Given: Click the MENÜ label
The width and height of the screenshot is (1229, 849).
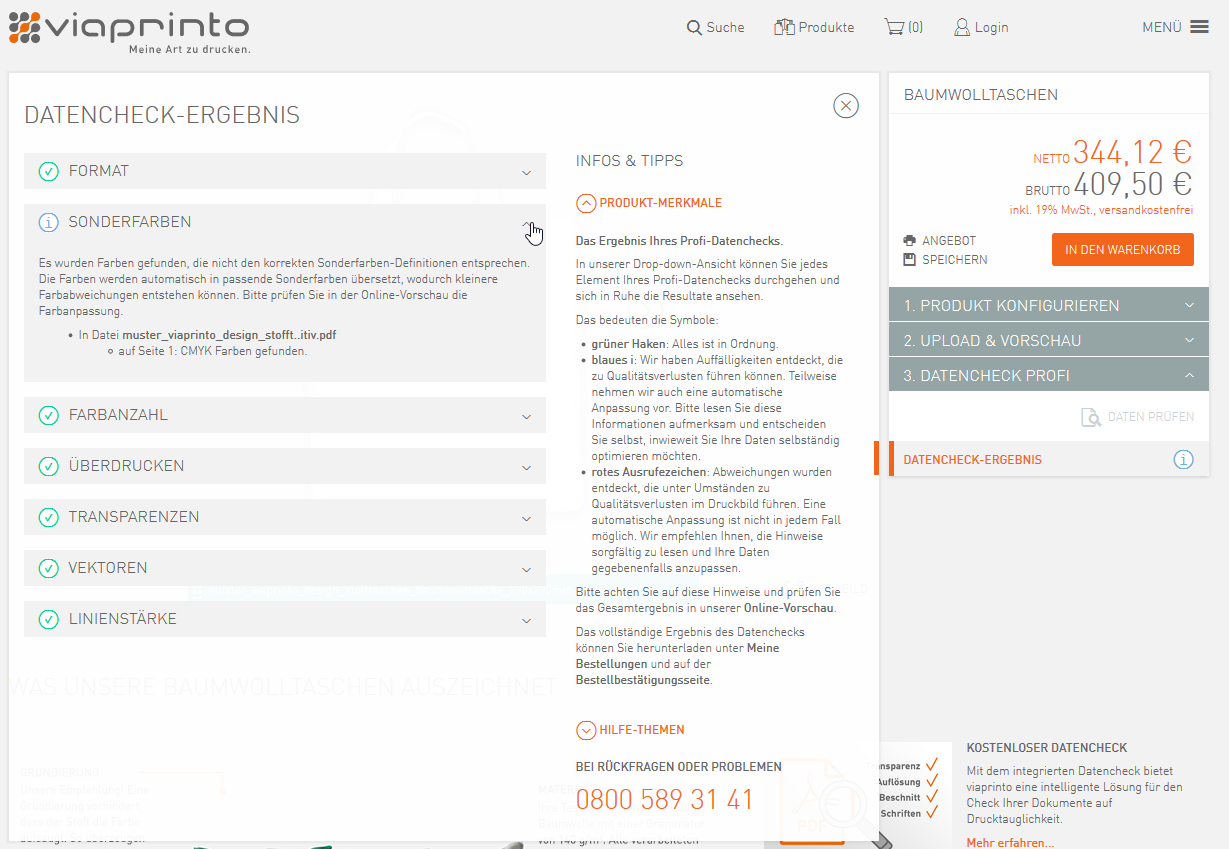Looking at the screenshot, I should 1162,28.
